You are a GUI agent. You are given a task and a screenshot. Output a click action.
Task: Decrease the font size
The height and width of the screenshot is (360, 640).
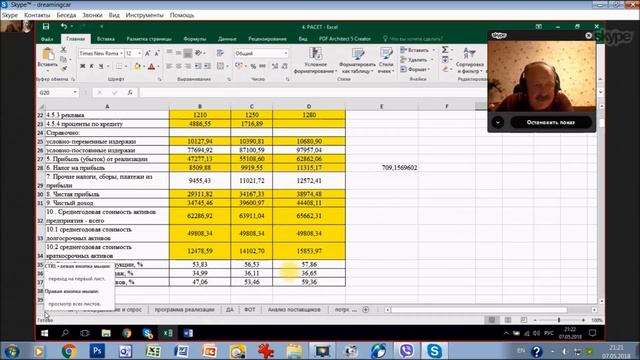click(157, 53)
